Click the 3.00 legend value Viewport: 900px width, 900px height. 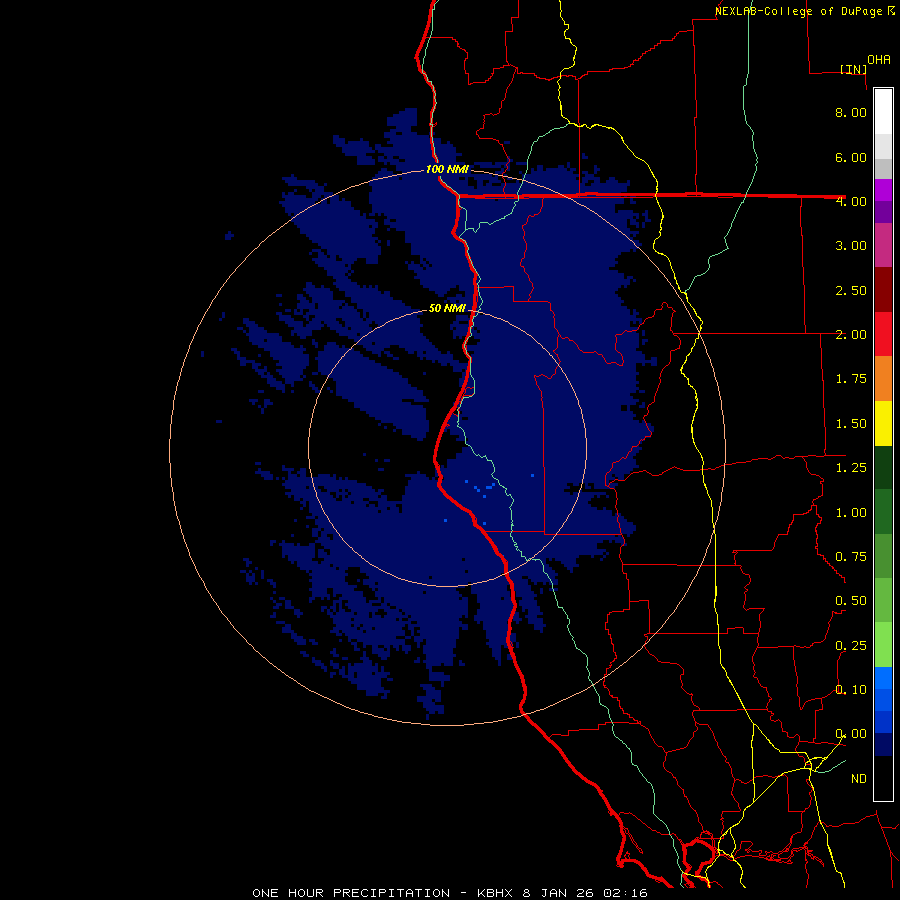point(851,246)
